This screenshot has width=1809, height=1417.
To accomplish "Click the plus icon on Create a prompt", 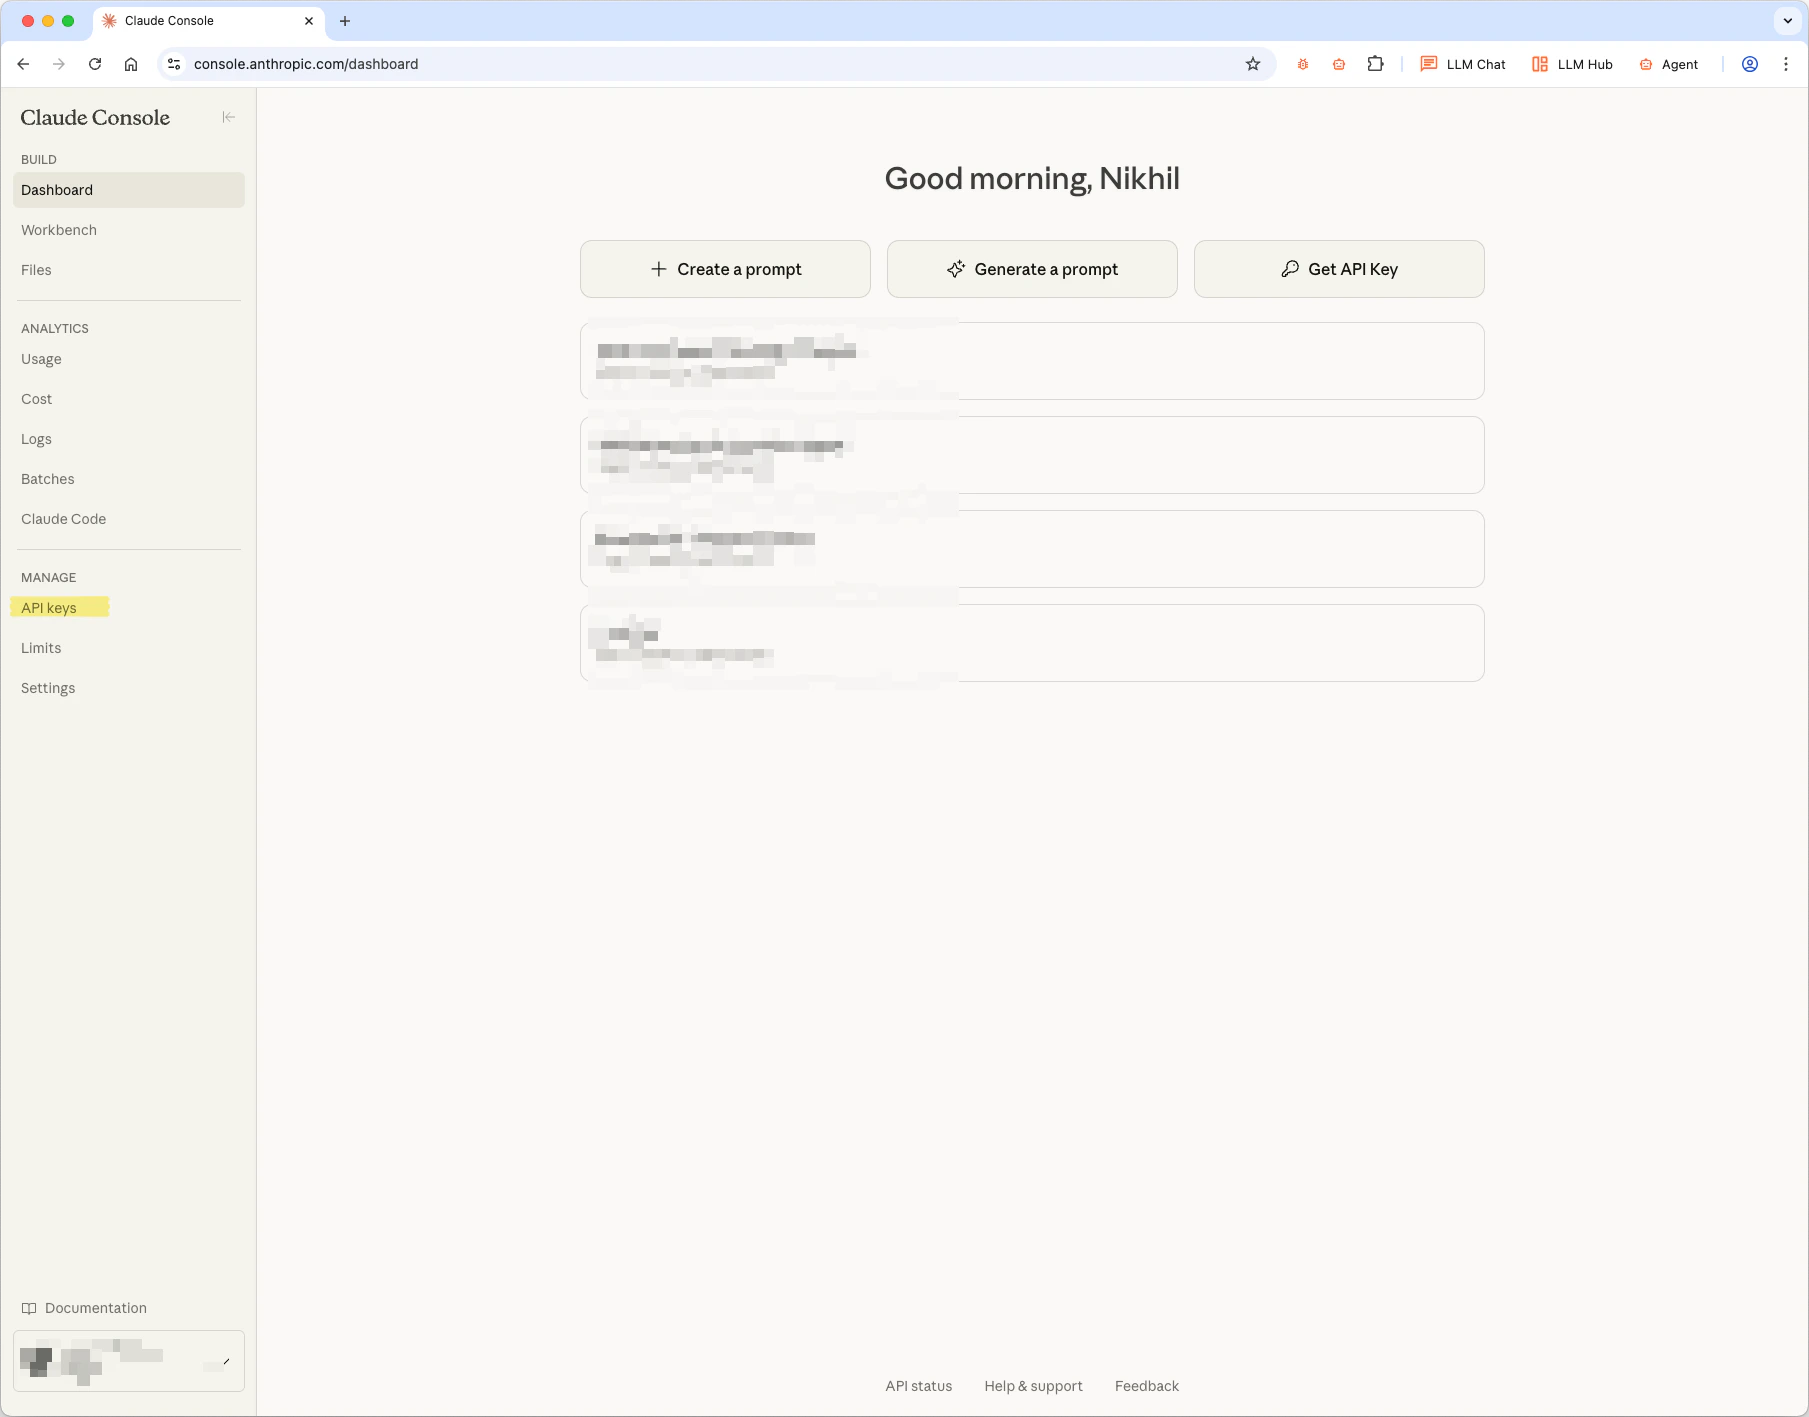I will point(660,269).
